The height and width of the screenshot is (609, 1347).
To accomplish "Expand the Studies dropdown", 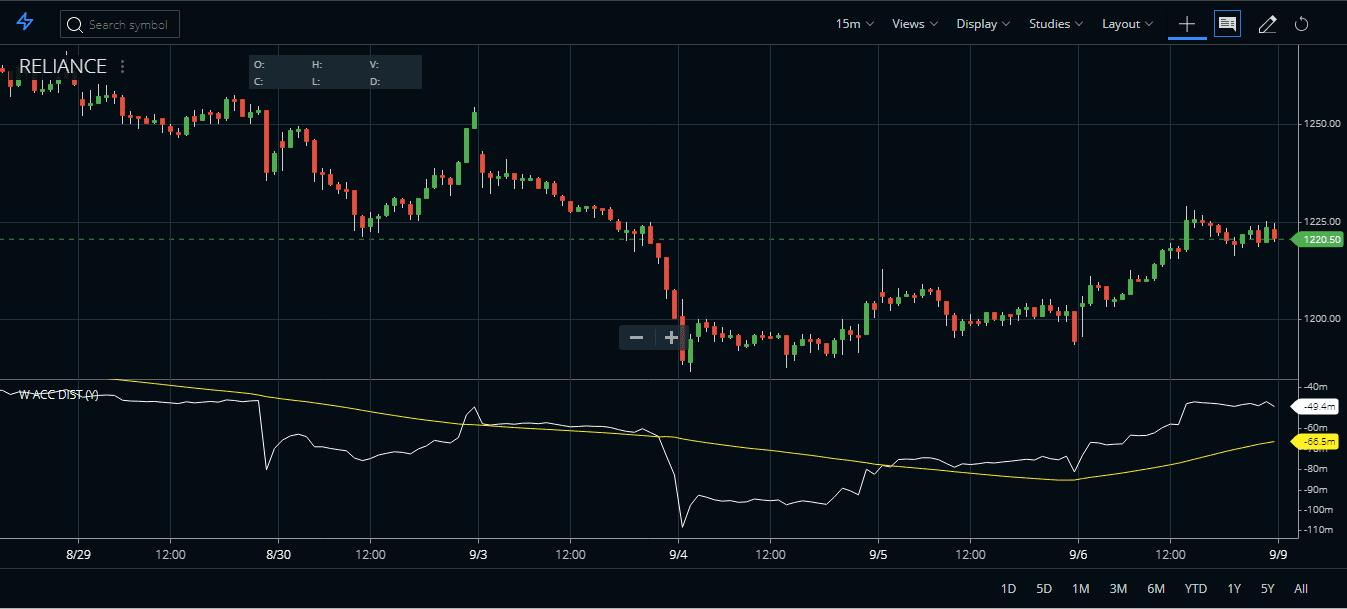I will [1055, 23].
